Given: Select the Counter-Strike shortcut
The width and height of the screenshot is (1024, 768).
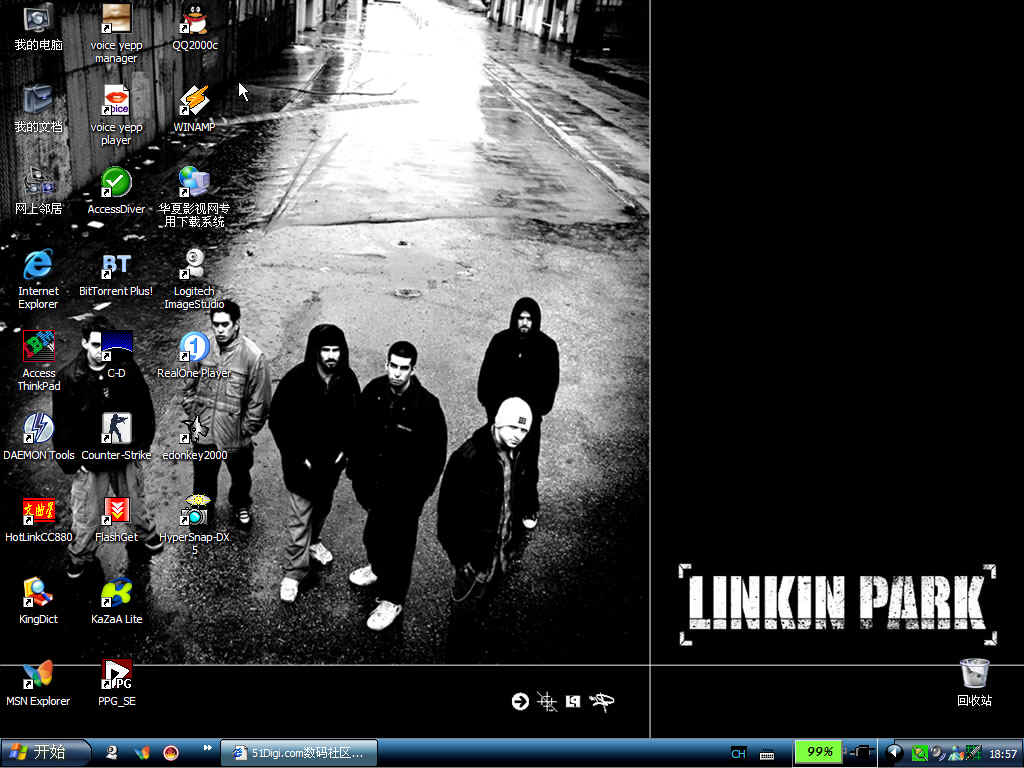Looking at the screenshot, I should (116, 438).
